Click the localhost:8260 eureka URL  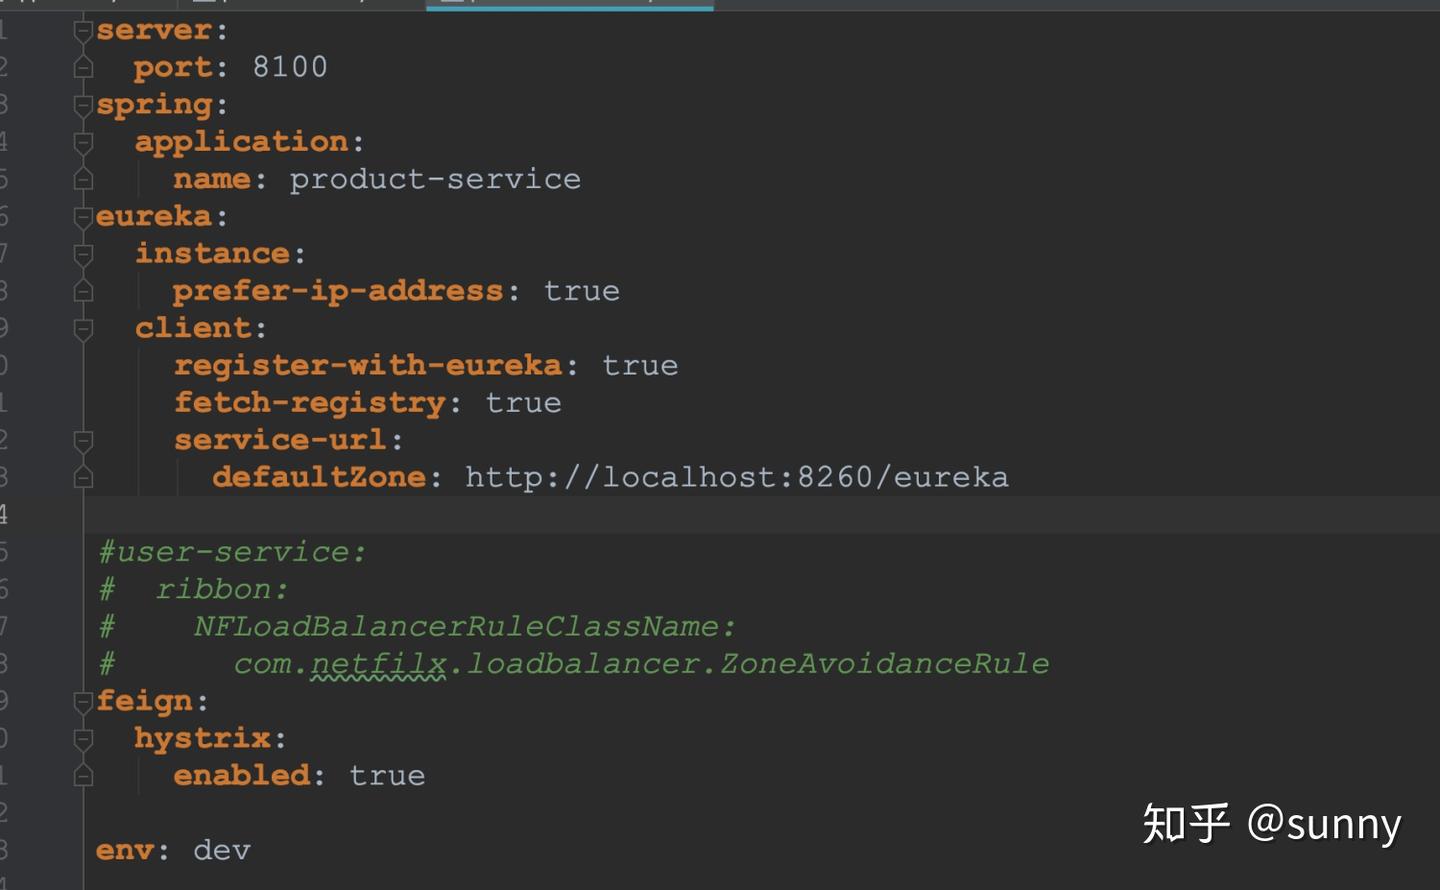coord(736,478)
